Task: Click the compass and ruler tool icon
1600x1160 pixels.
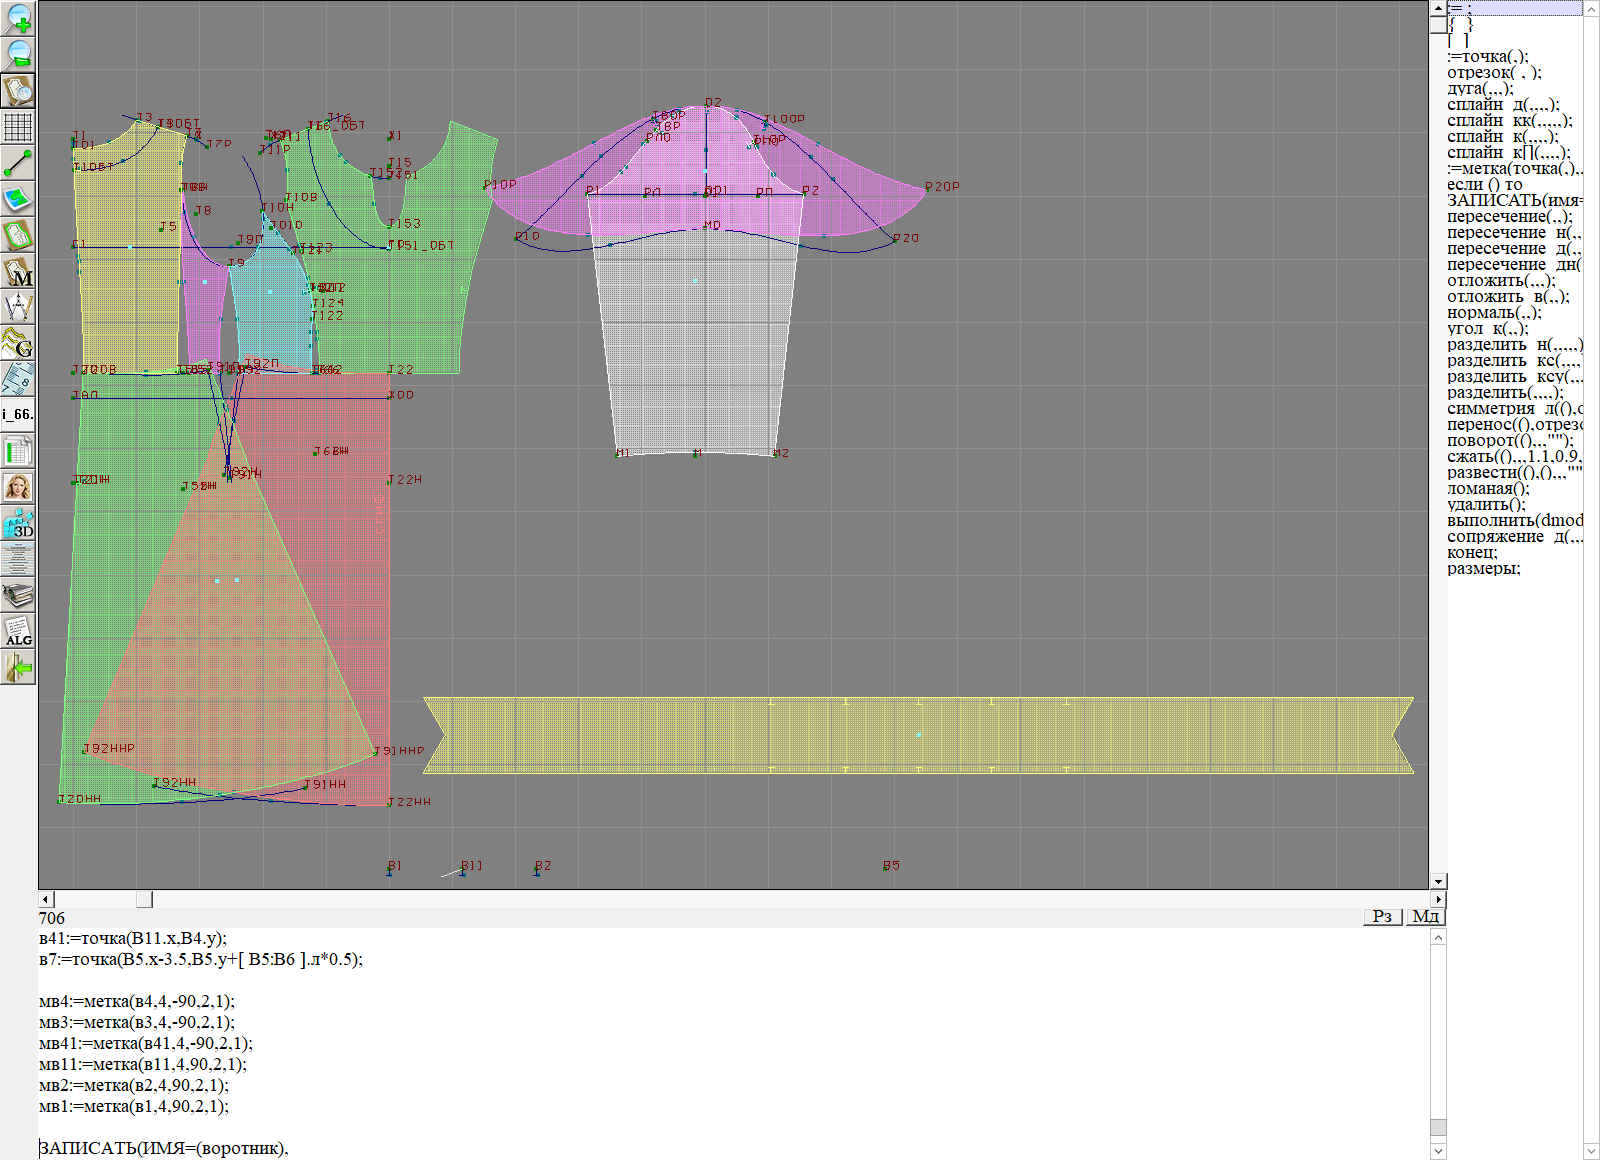Action: (18, 307)
